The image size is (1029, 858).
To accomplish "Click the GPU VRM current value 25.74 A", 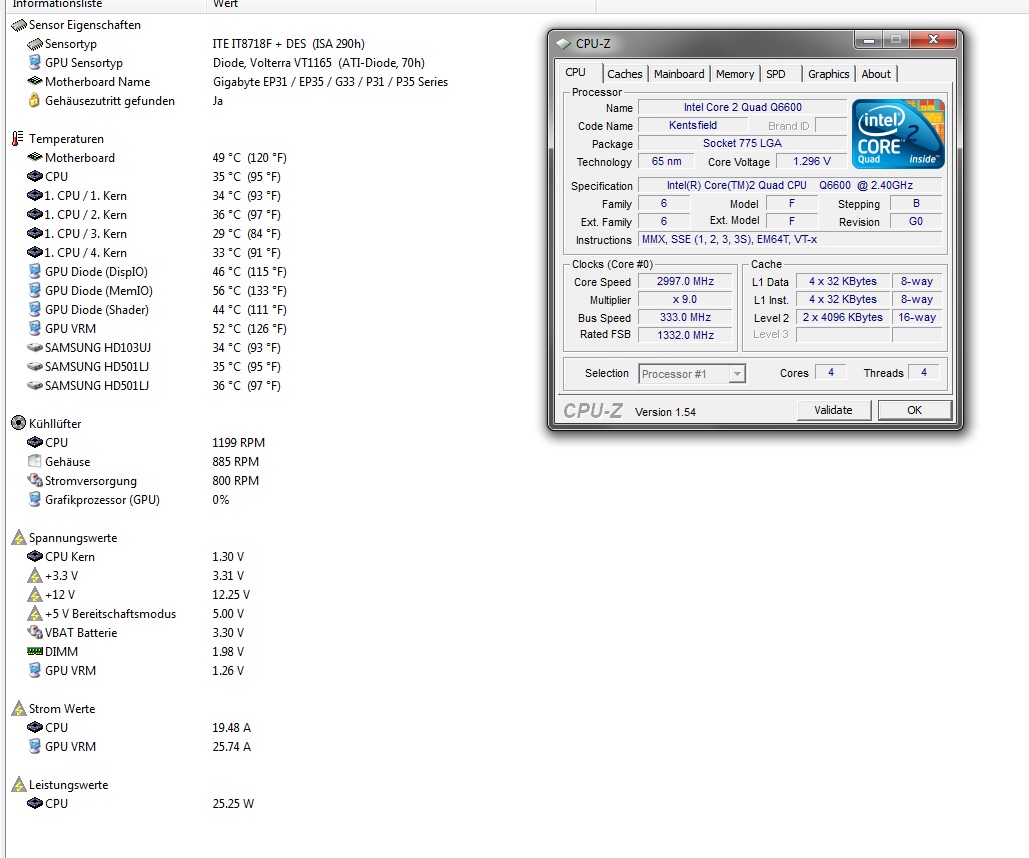I will [231, 746].
